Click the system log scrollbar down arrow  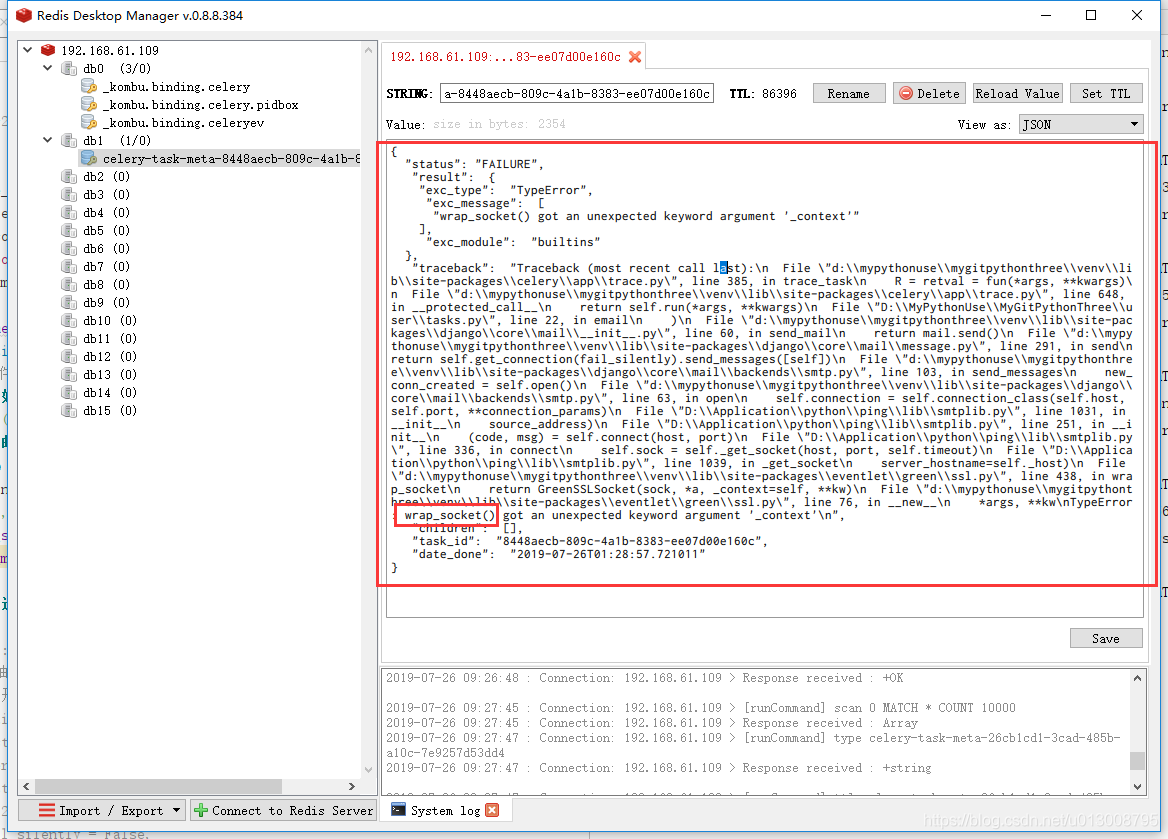[1137, 786]
